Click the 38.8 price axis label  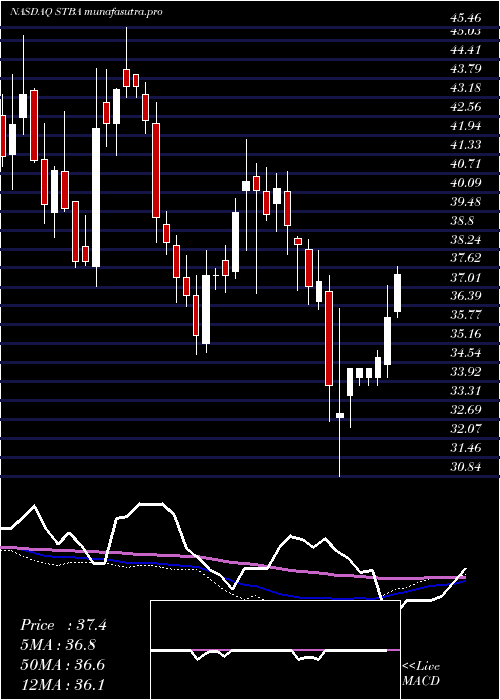[x=462, y=221]
